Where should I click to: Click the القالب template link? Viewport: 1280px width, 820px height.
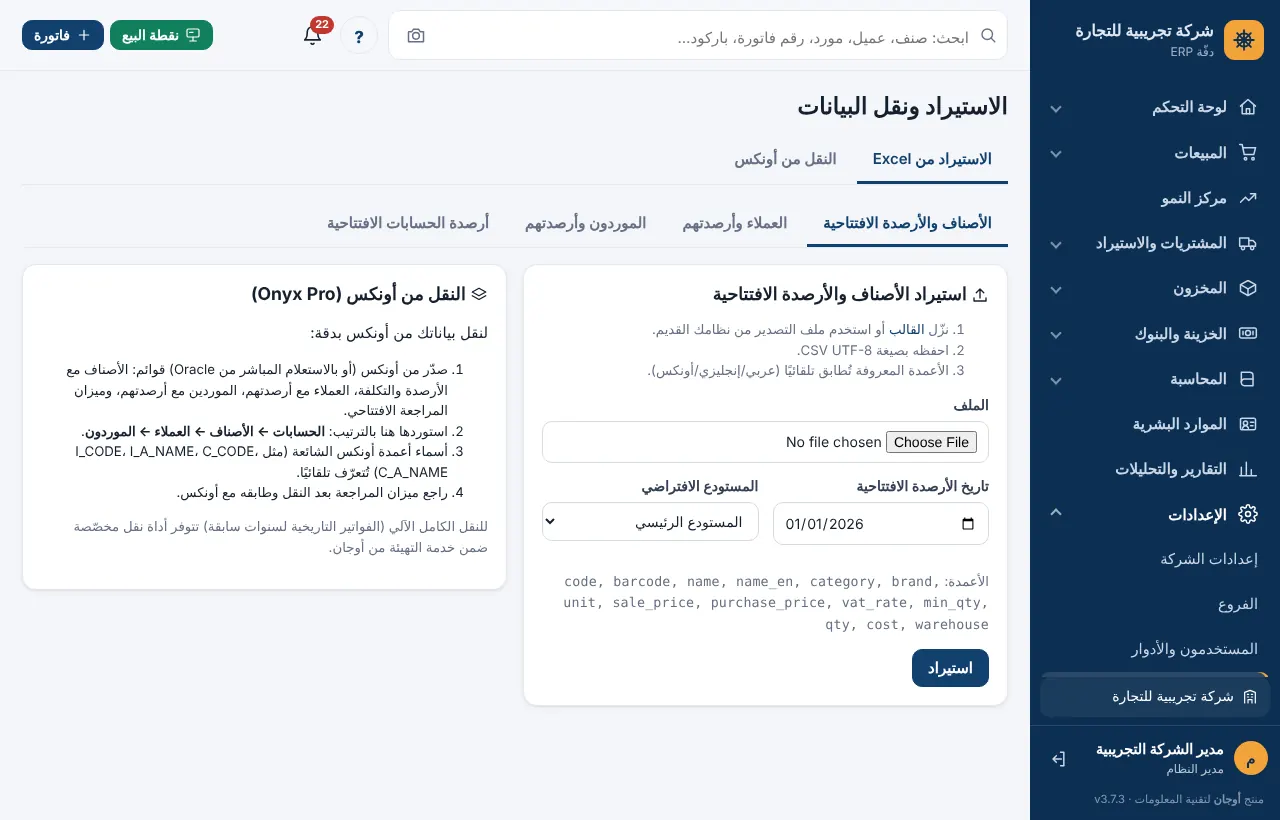tap(907, 330)
